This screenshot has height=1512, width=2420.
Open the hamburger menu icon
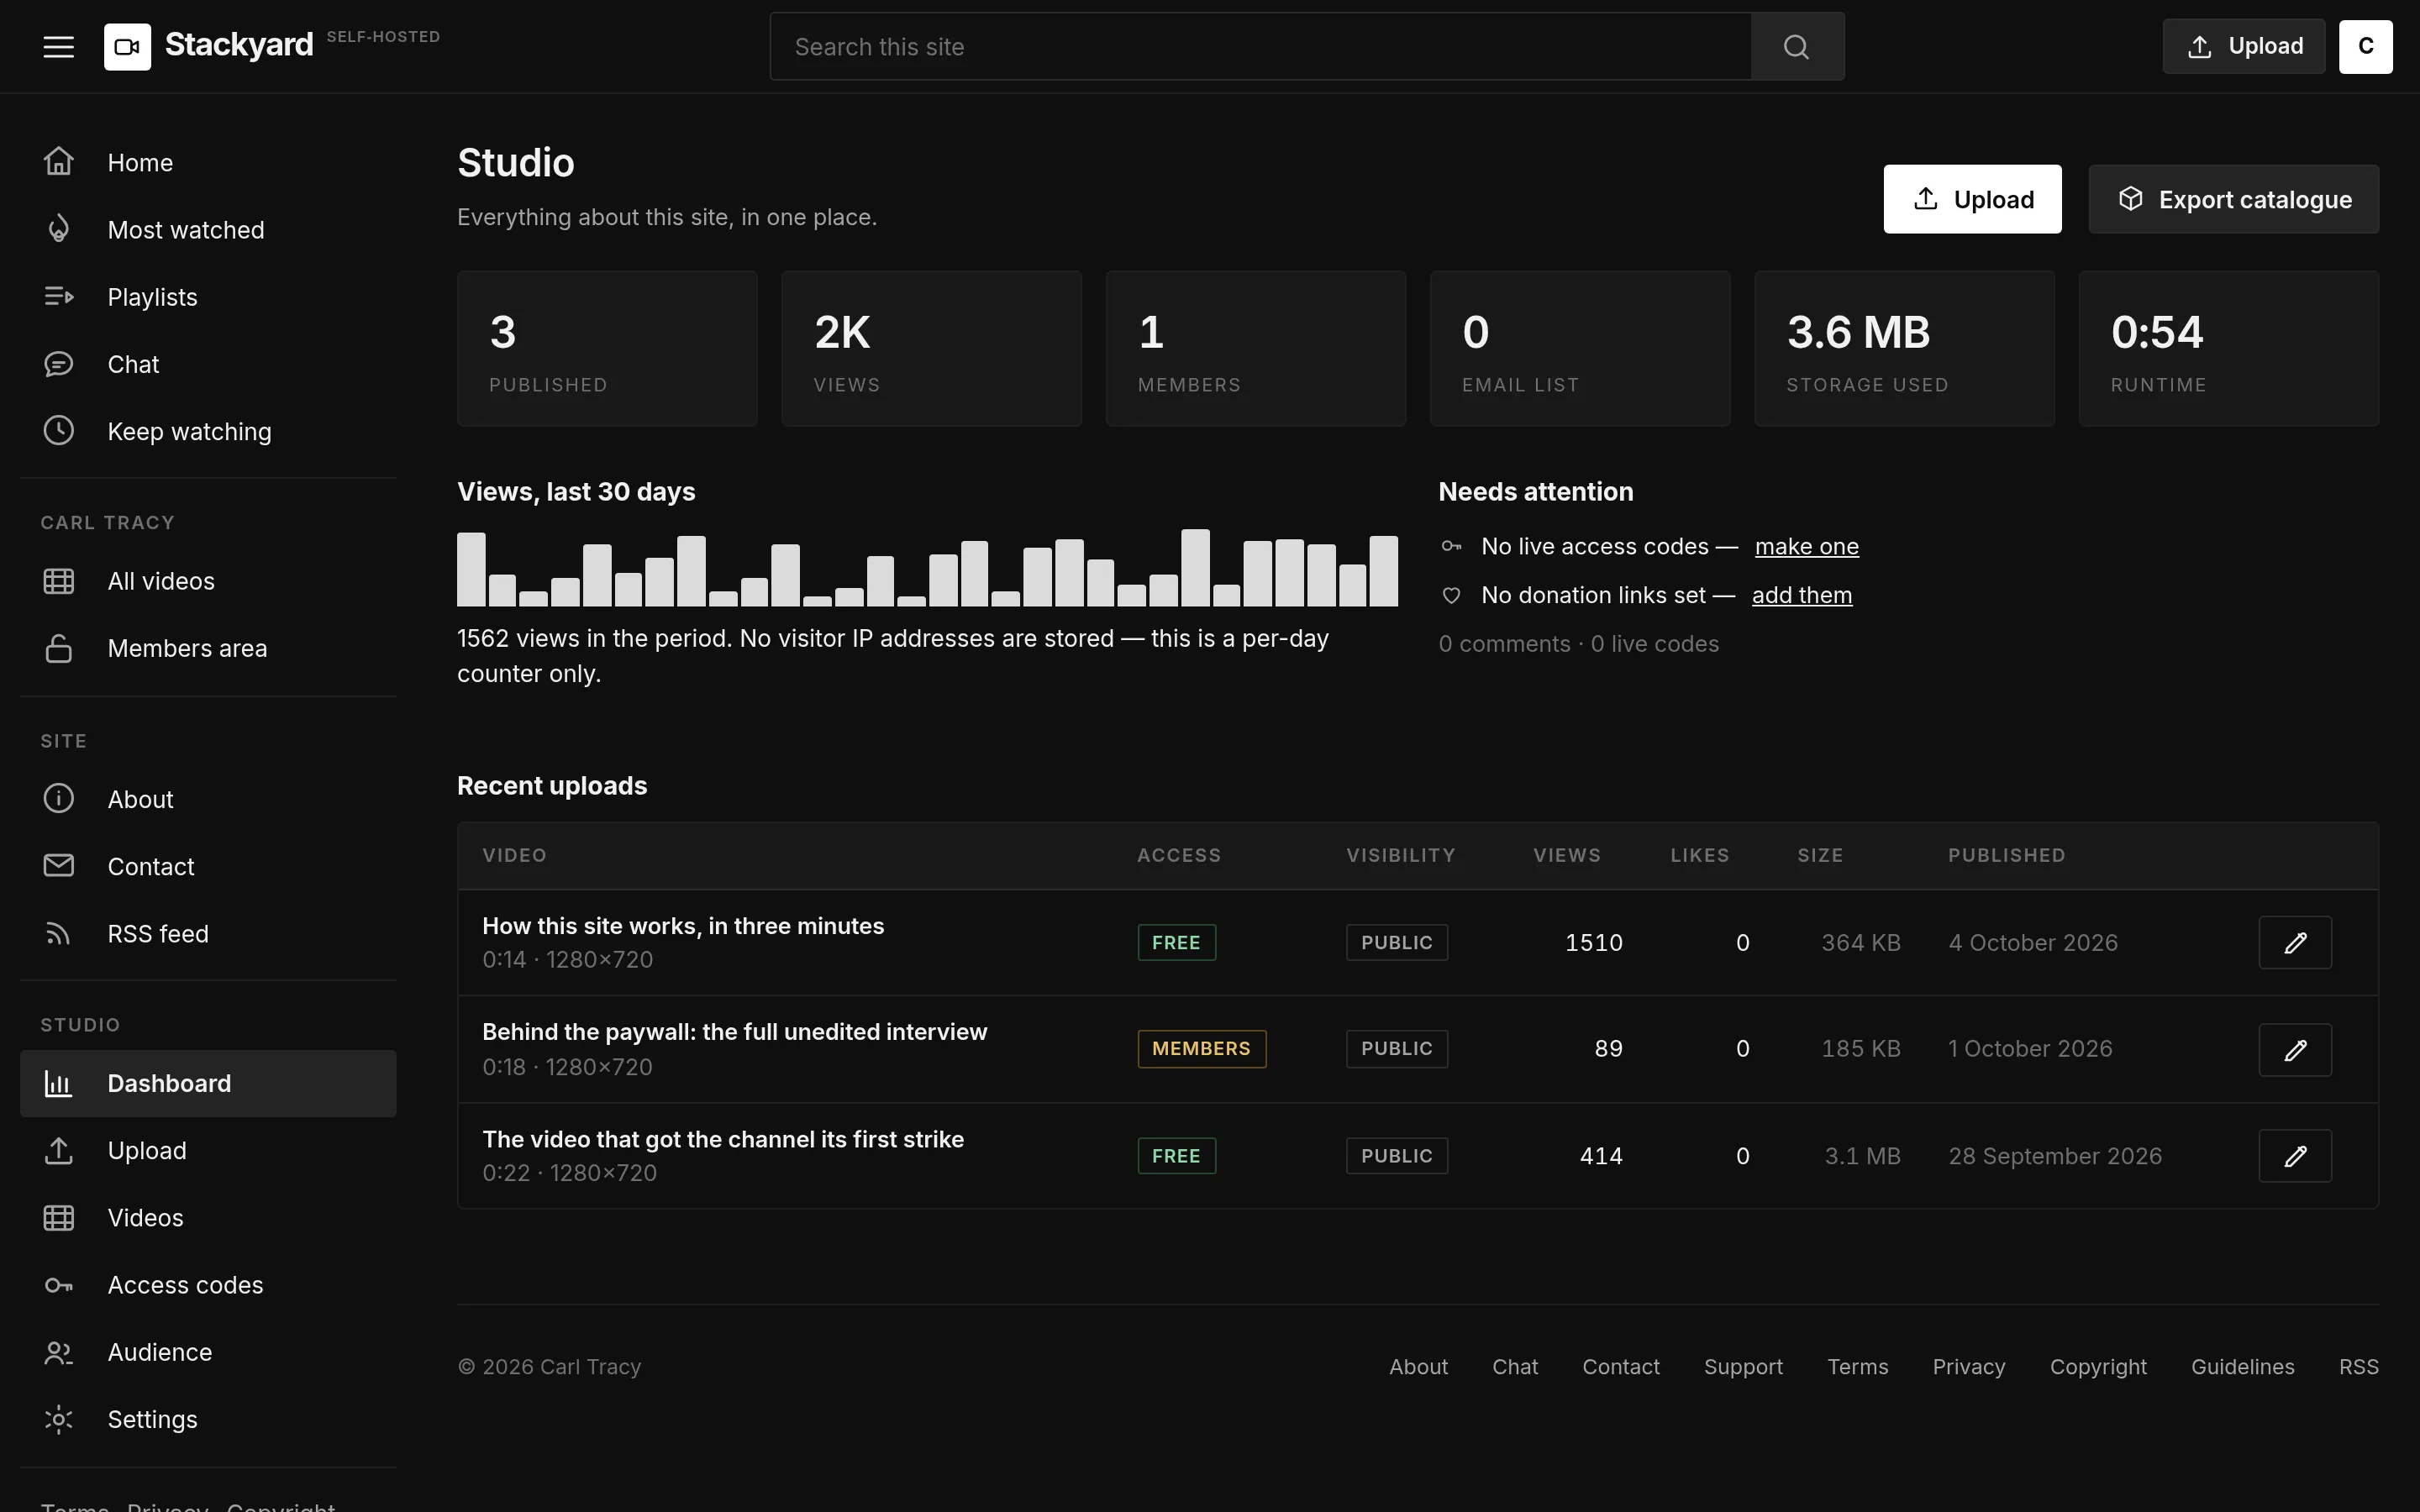tap(59, 47)
